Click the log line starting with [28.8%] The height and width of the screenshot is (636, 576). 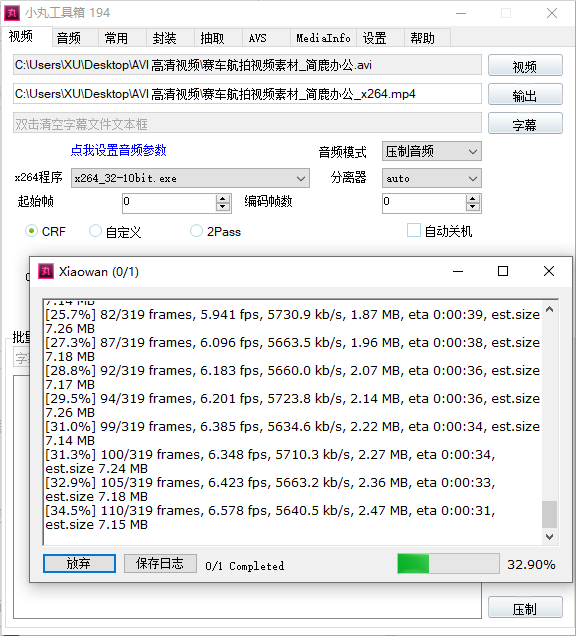[x=292, y=378]
